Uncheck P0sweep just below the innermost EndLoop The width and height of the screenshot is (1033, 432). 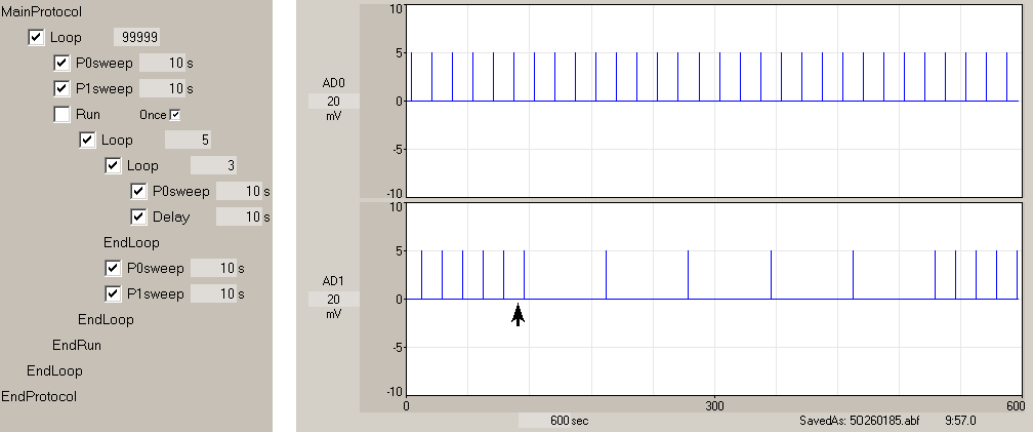[x=113, y=268]
